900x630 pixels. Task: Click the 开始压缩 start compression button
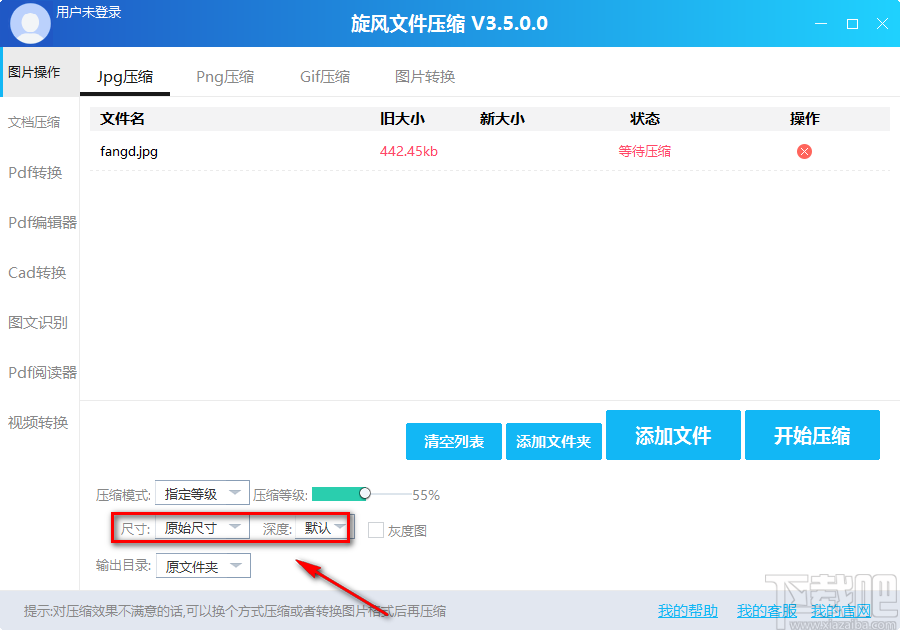(812, 435)
